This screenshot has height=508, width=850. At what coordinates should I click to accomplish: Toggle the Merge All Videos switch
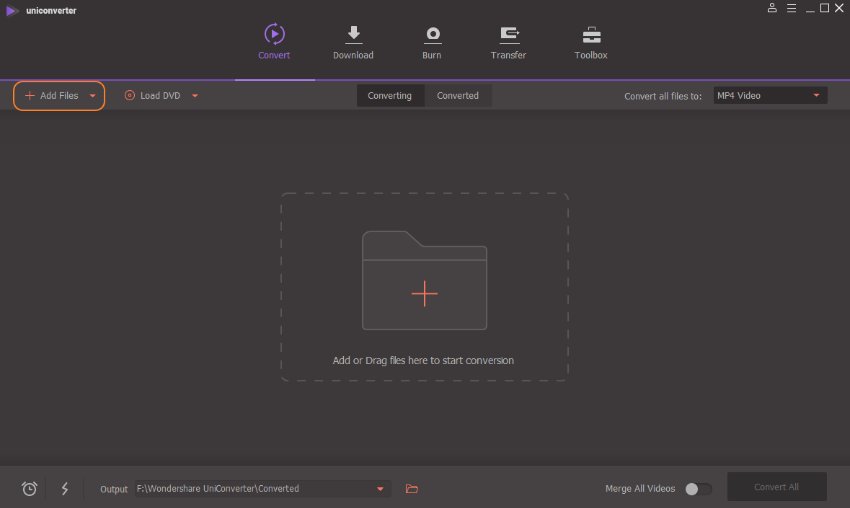click(698, 488)
